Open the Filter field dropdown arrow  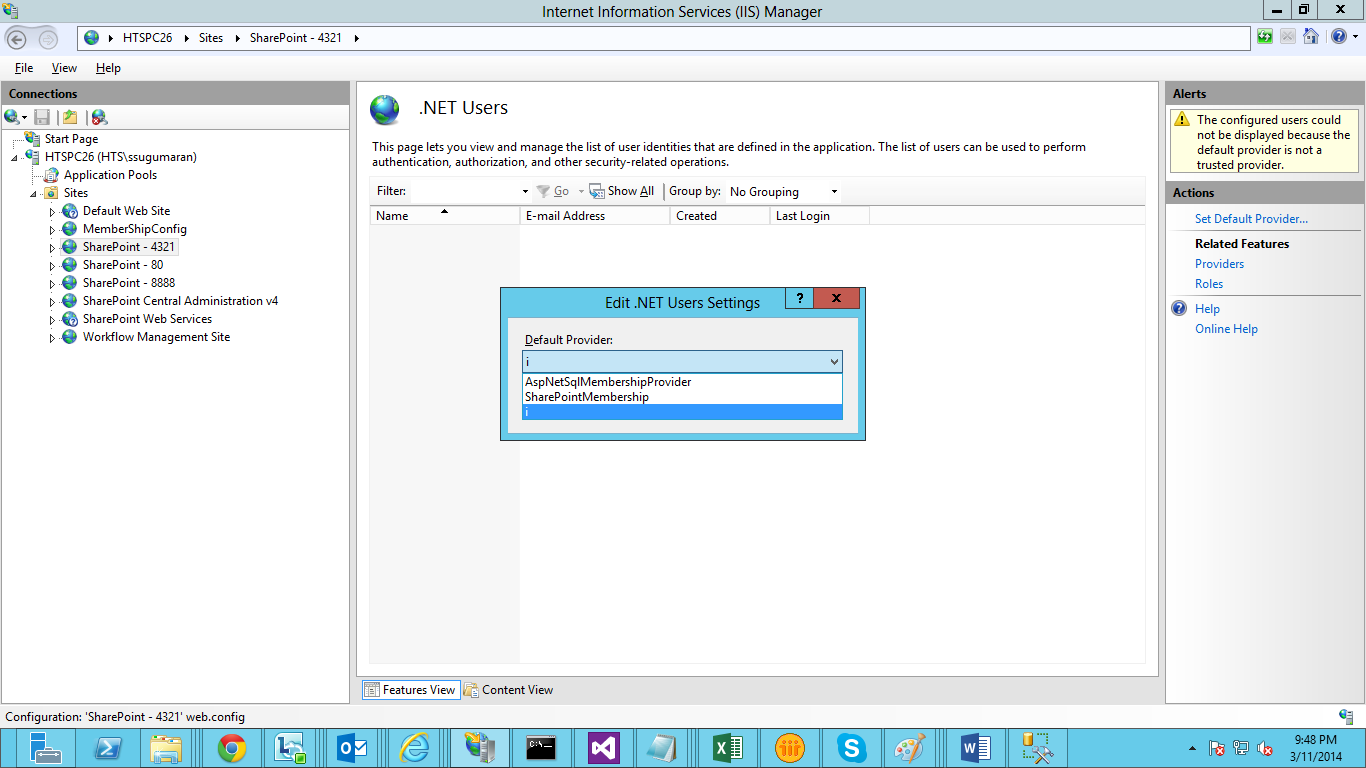pyautogui.click(x=525, y=191)
